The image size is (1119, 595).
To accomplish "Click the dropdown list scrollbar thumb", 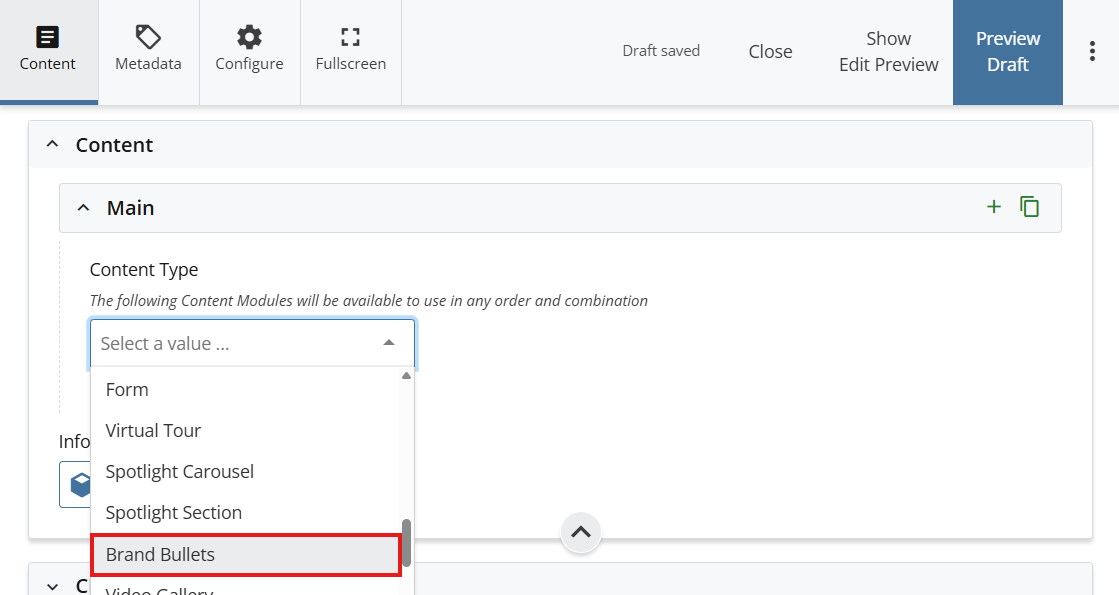I will [406, 541].
